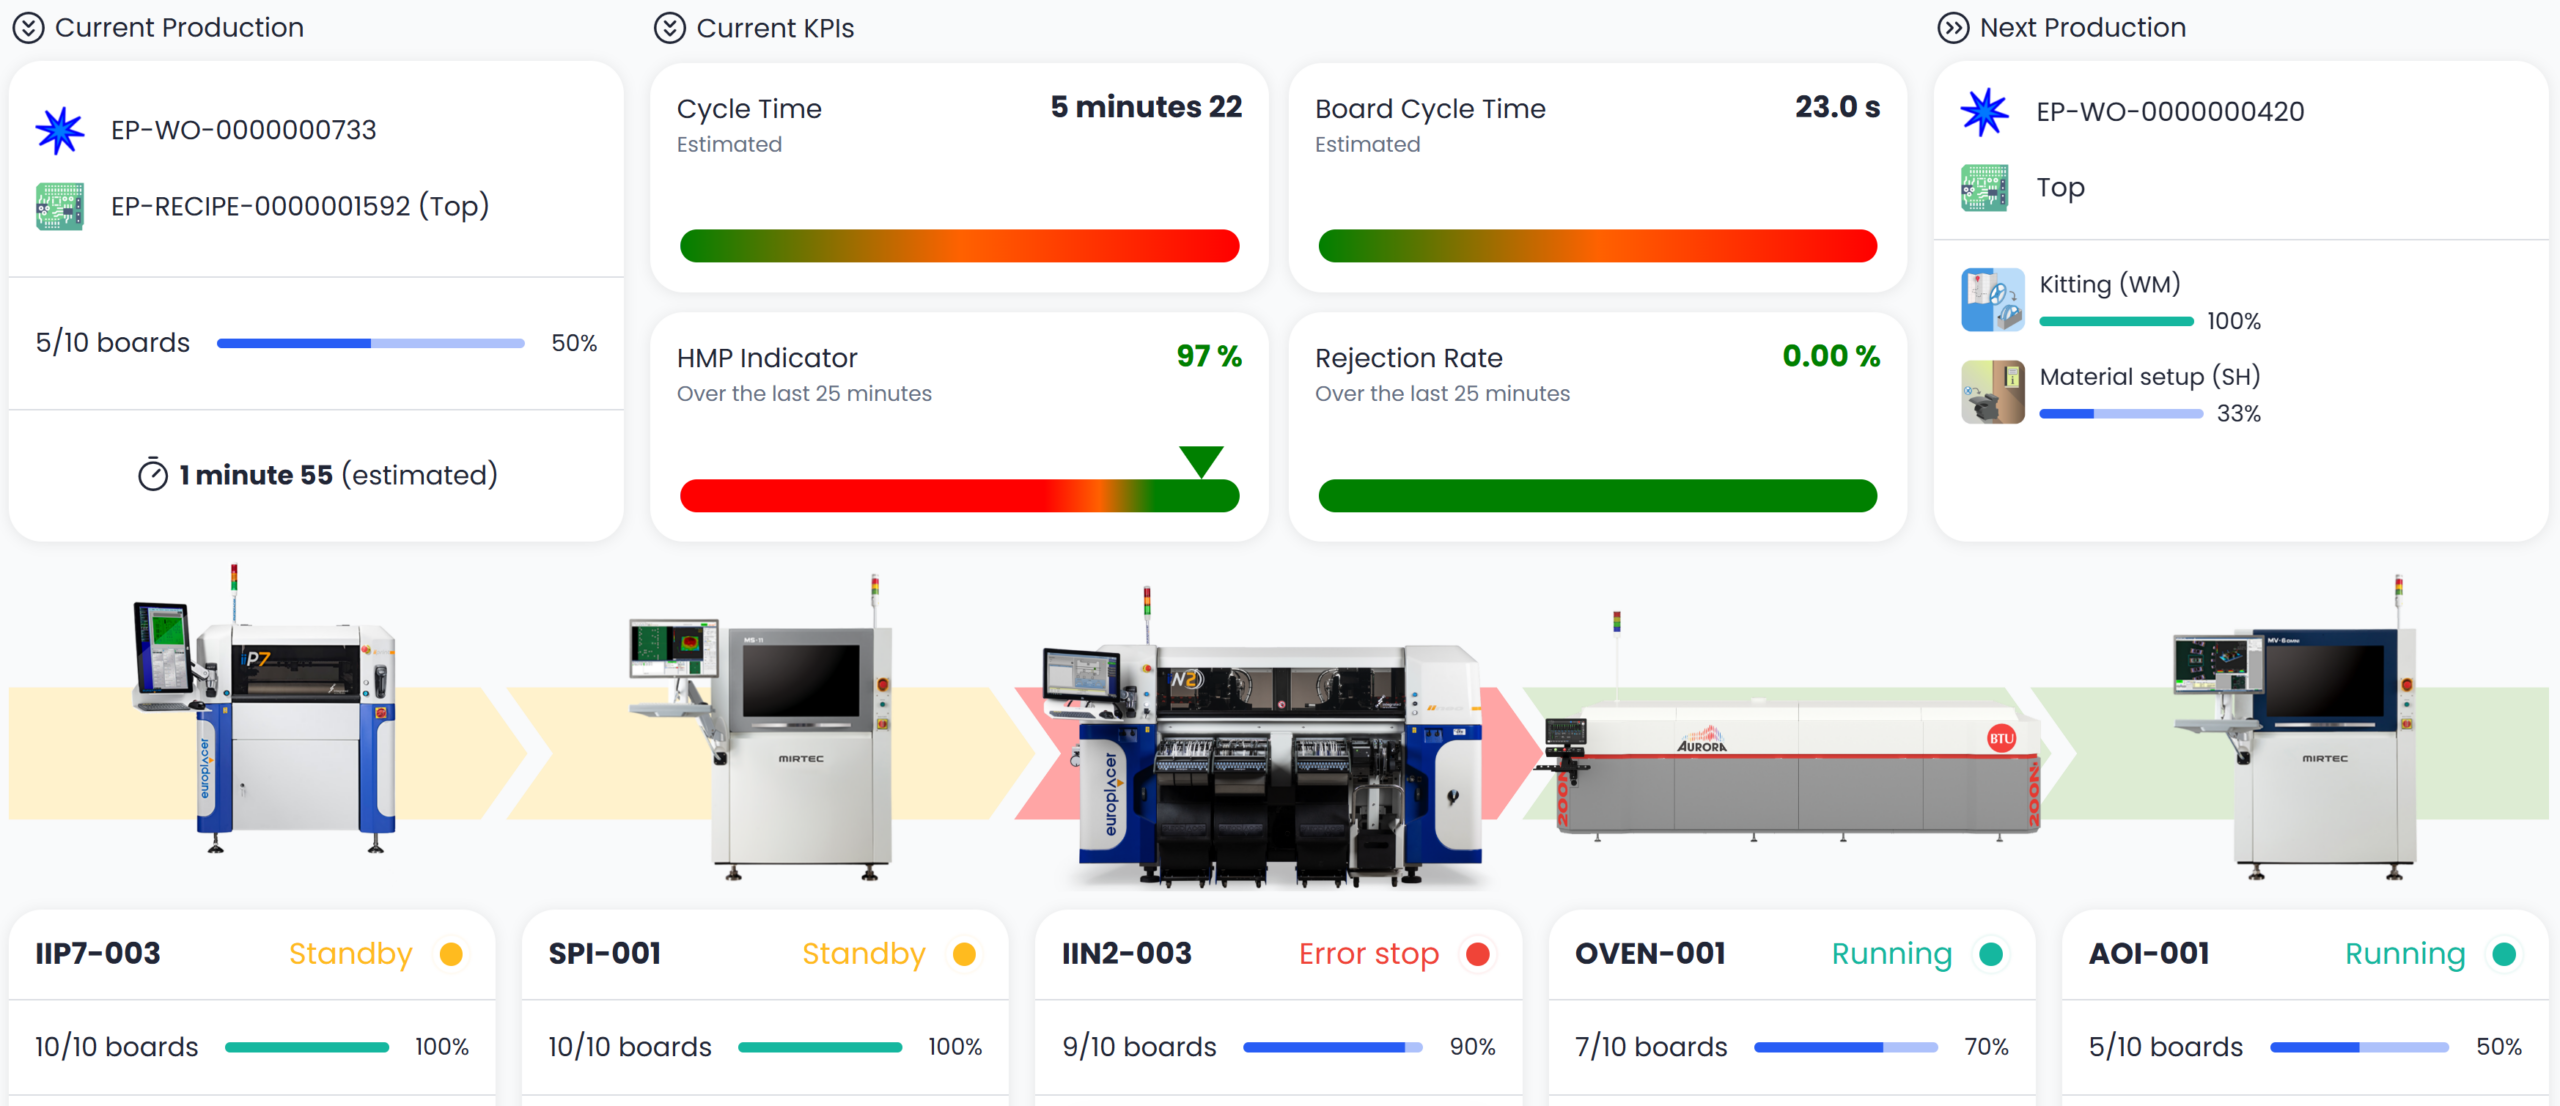Click the circuit board icon beside EP-RECIPE-0000001592
2560x1106 pixels.
(60, 206)
